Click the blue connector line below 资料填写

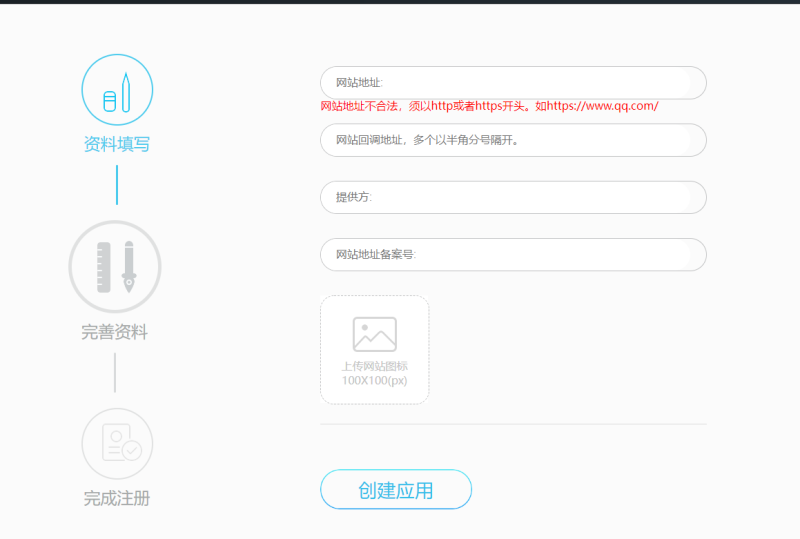(117, 185)
